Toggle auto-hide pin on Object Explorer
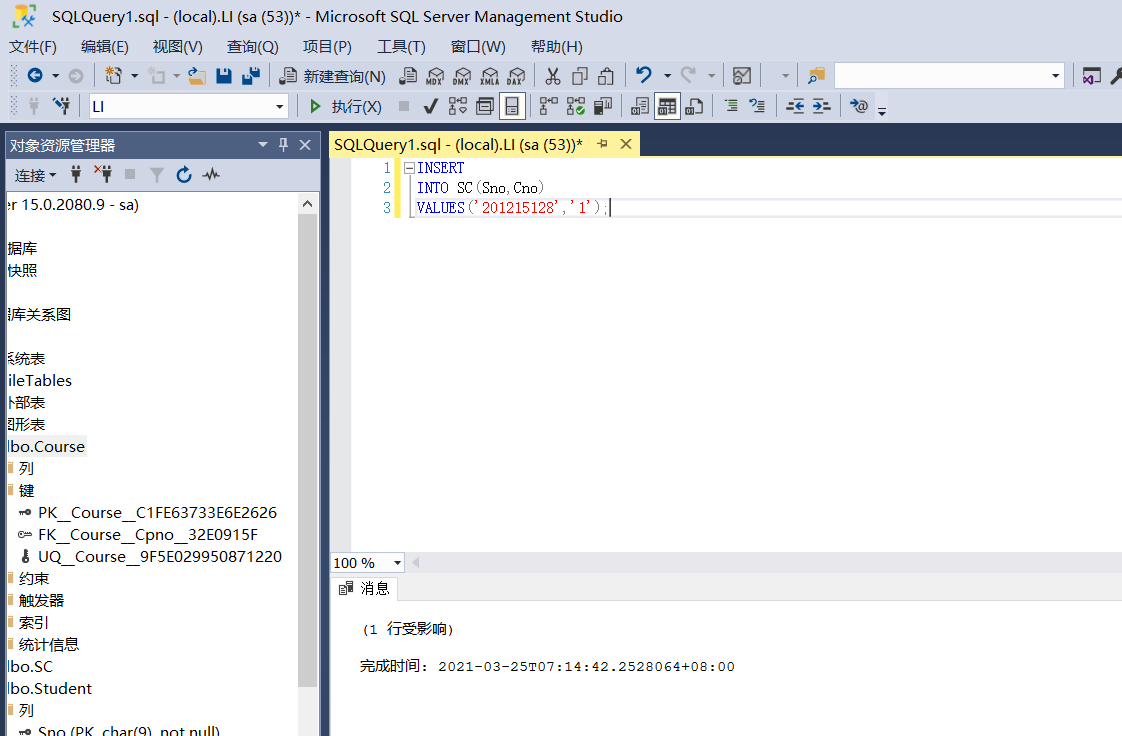Screen dimensions: 1122x736 coord(283,144)
